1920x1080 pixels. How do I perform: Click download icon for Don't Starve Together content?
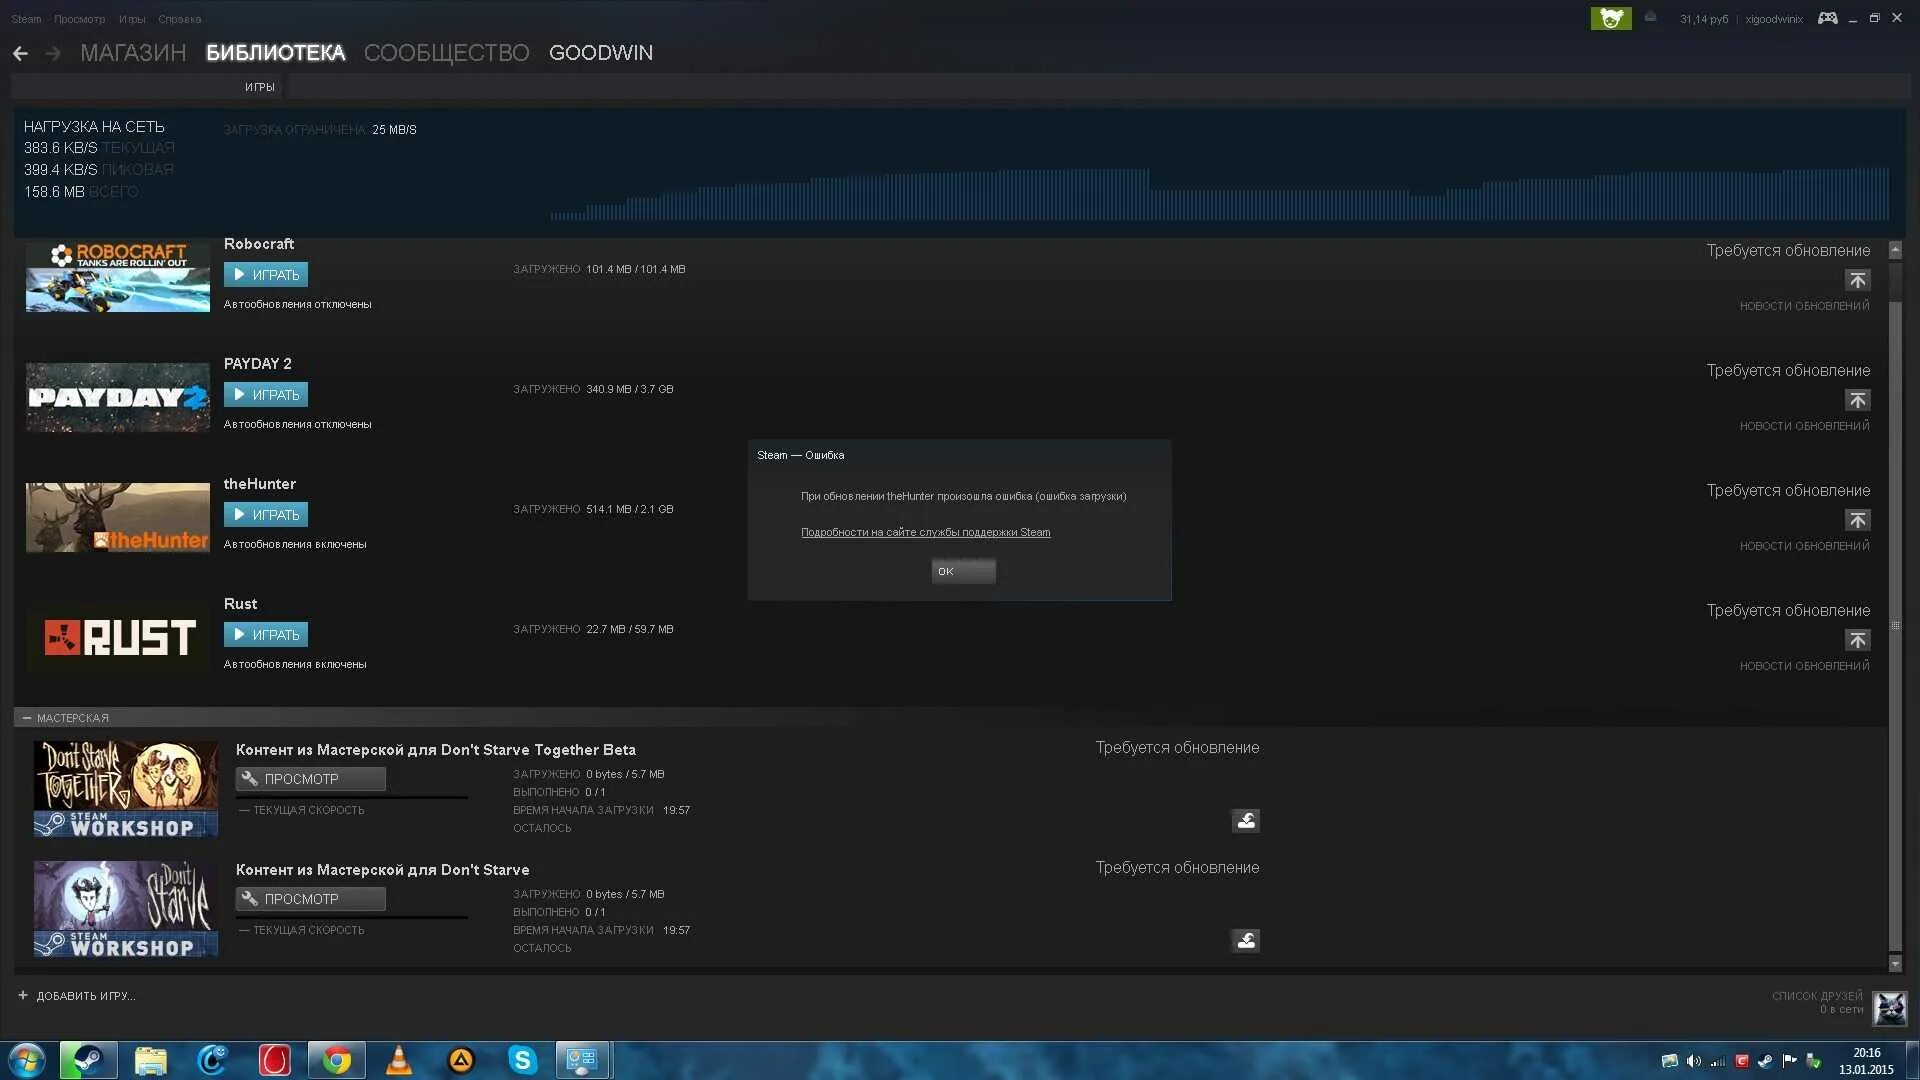pos(1245,821)
